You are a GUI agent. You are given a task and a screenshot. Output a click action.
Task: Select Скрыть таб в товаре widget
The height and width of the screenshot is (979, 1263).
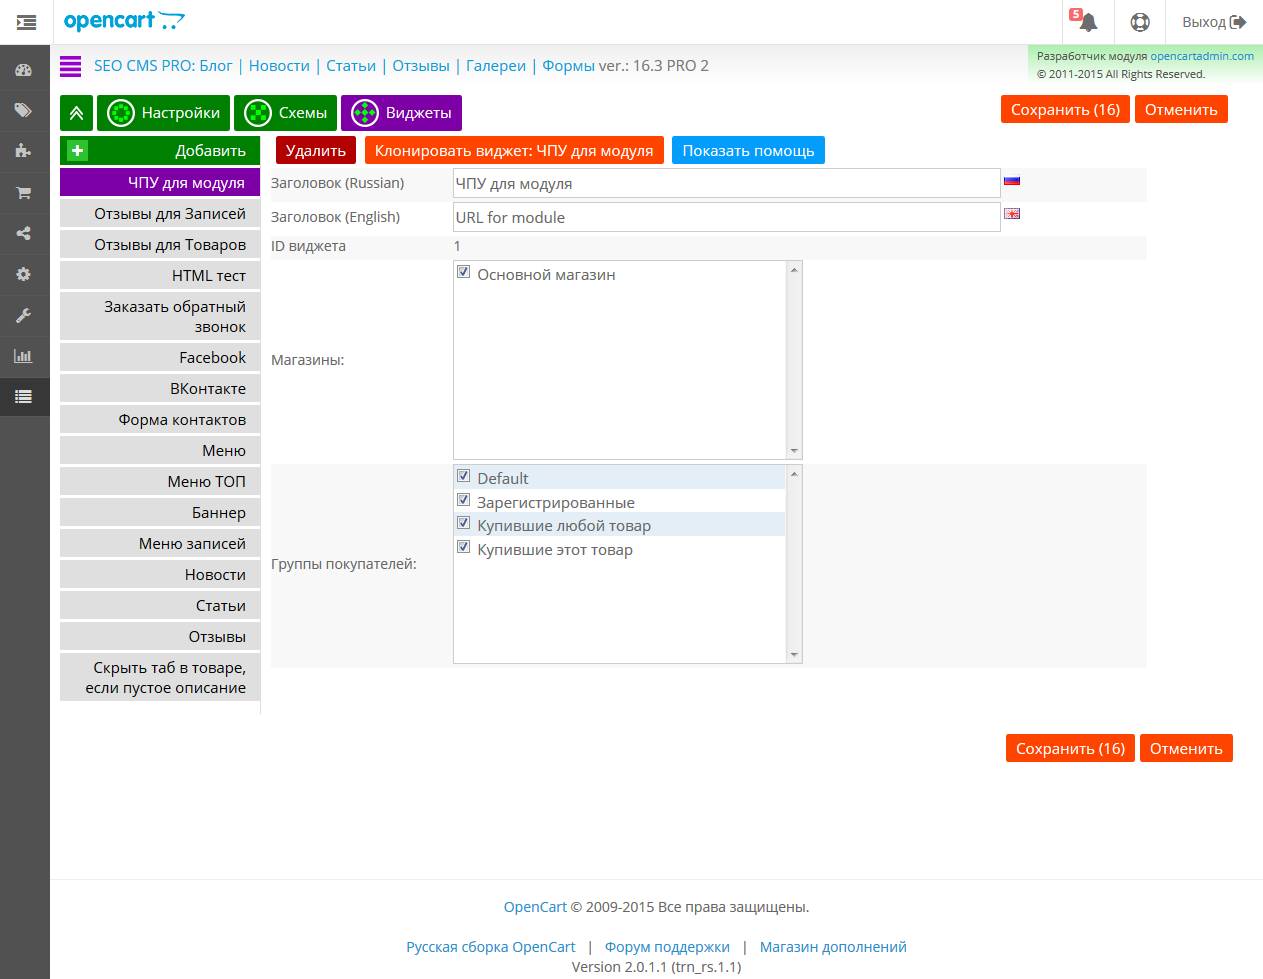(160, 677)
